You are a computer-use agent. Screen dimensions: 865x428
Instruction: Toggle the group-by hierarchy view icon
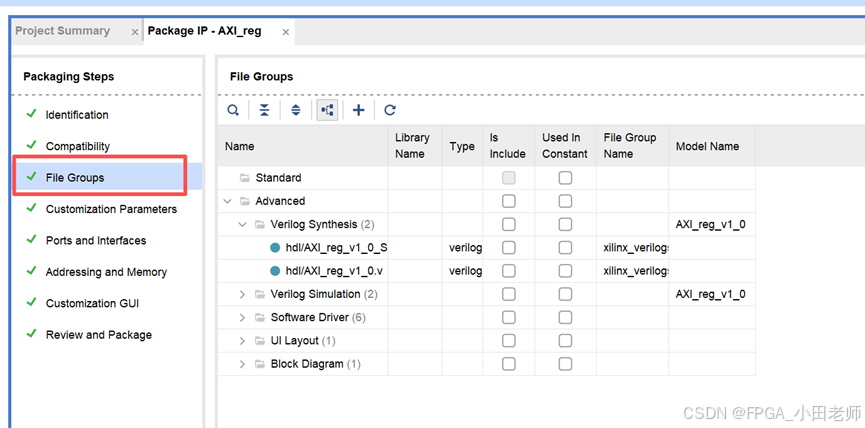tap(327, 110)
